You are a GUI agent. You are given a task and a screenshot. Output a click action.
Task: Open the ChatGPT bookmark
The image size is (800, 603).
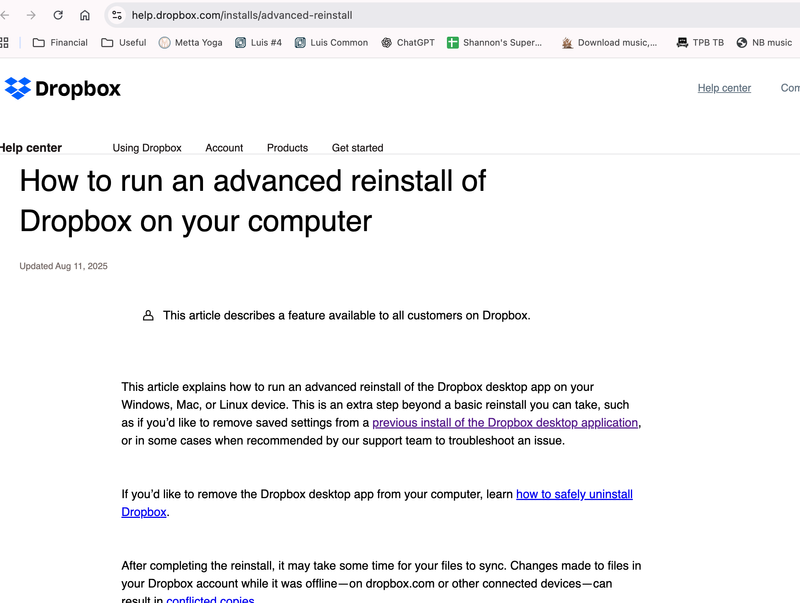(408, 43)
